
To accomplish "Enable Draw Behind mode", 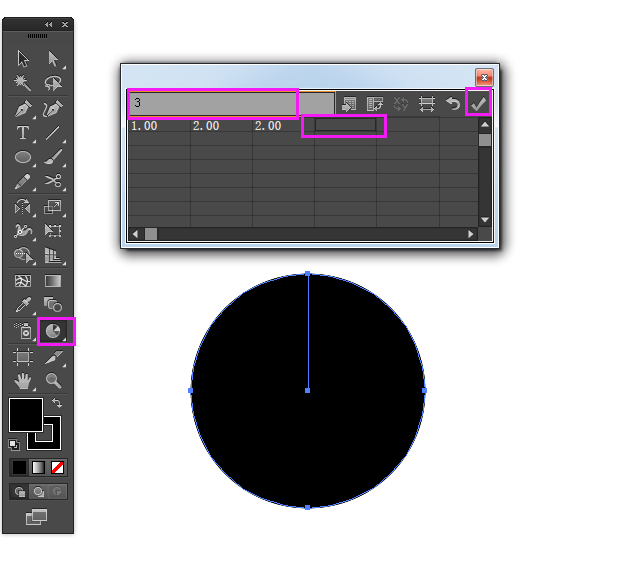I will click(x=38, y=491).
